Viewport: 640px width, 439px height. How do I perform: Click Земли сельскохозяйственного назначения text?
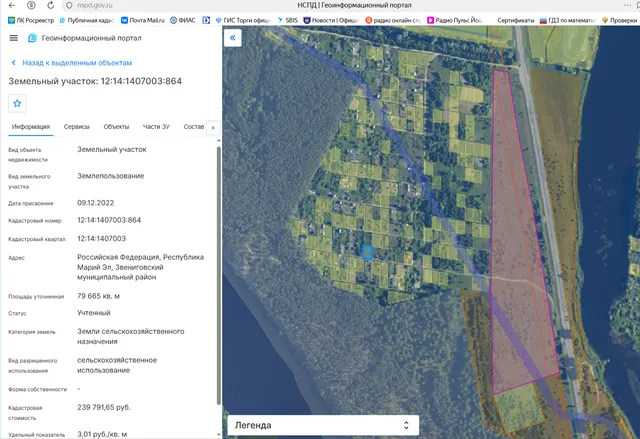coord(131,337)
